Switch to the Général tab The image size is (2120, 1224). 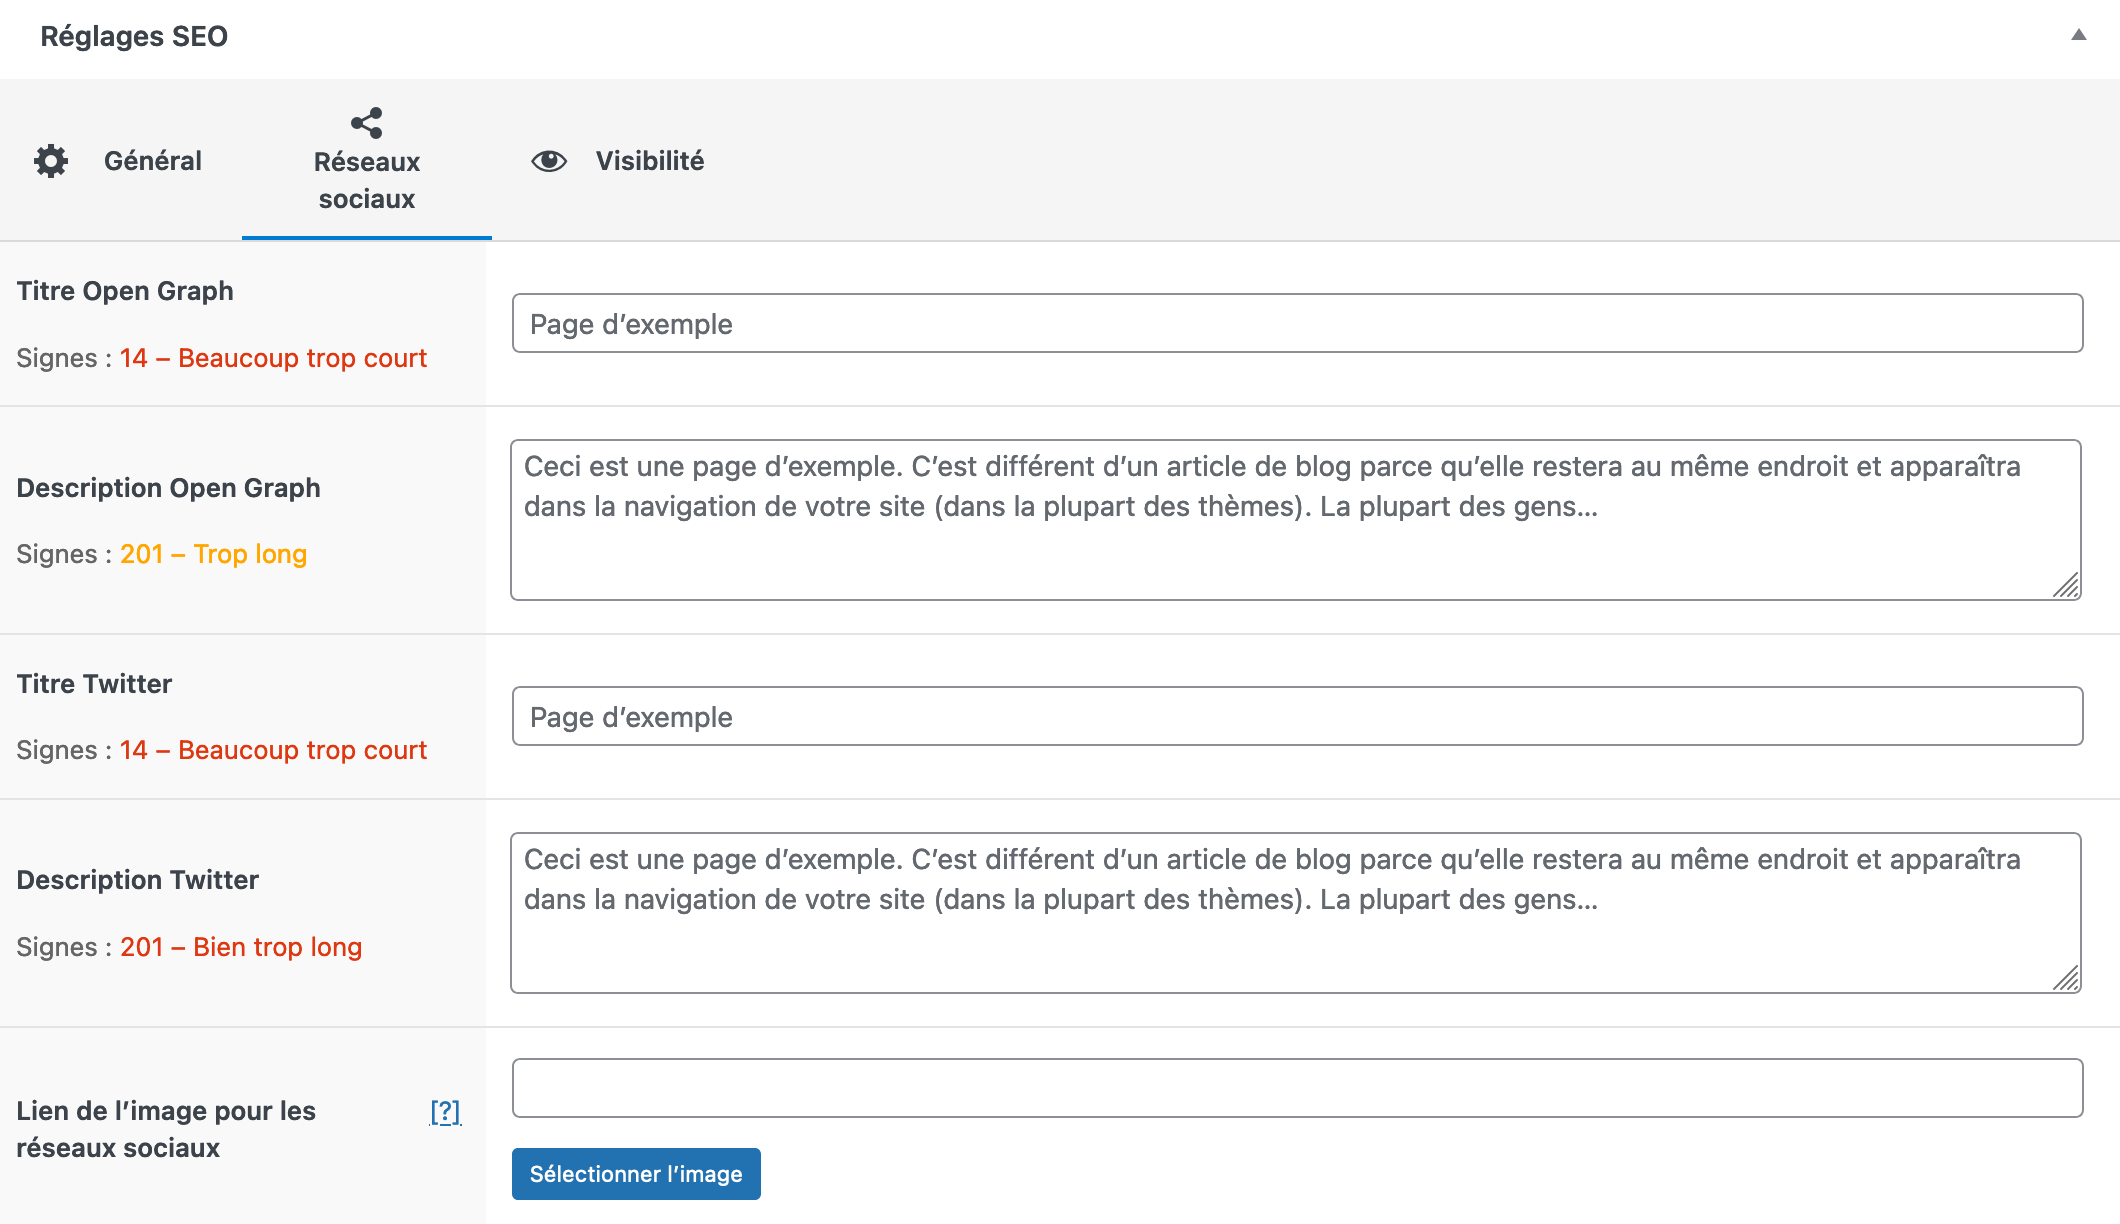pyautogui.click(x=152, y=160)
